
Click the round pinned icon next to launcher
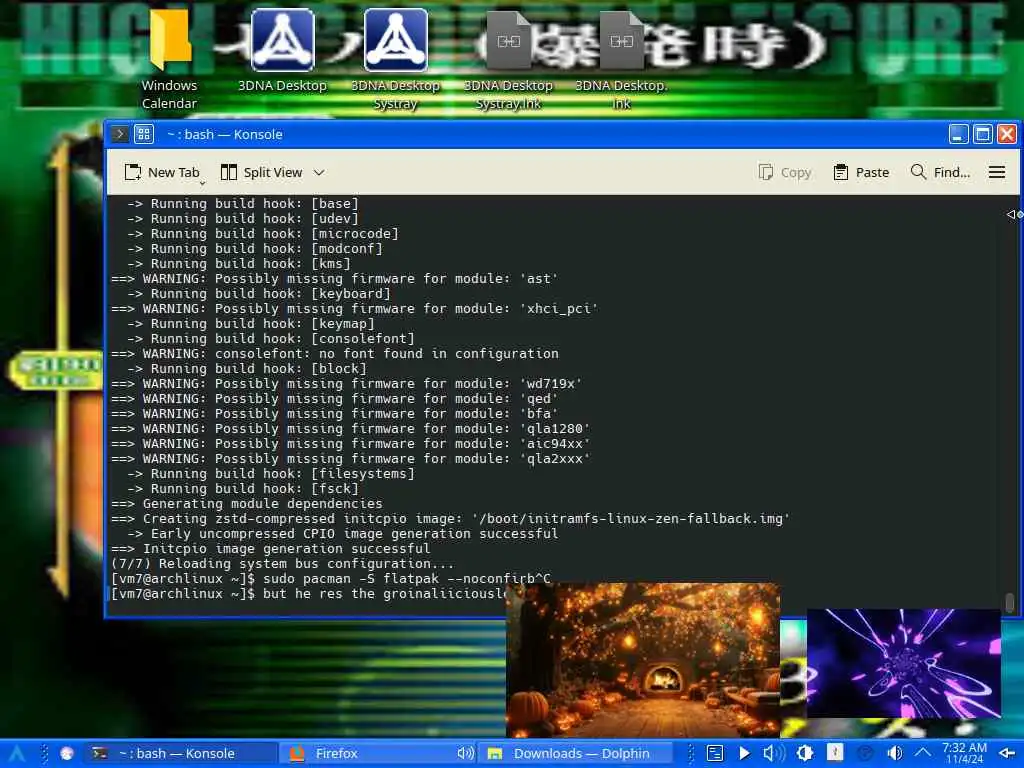click(67, 754)
